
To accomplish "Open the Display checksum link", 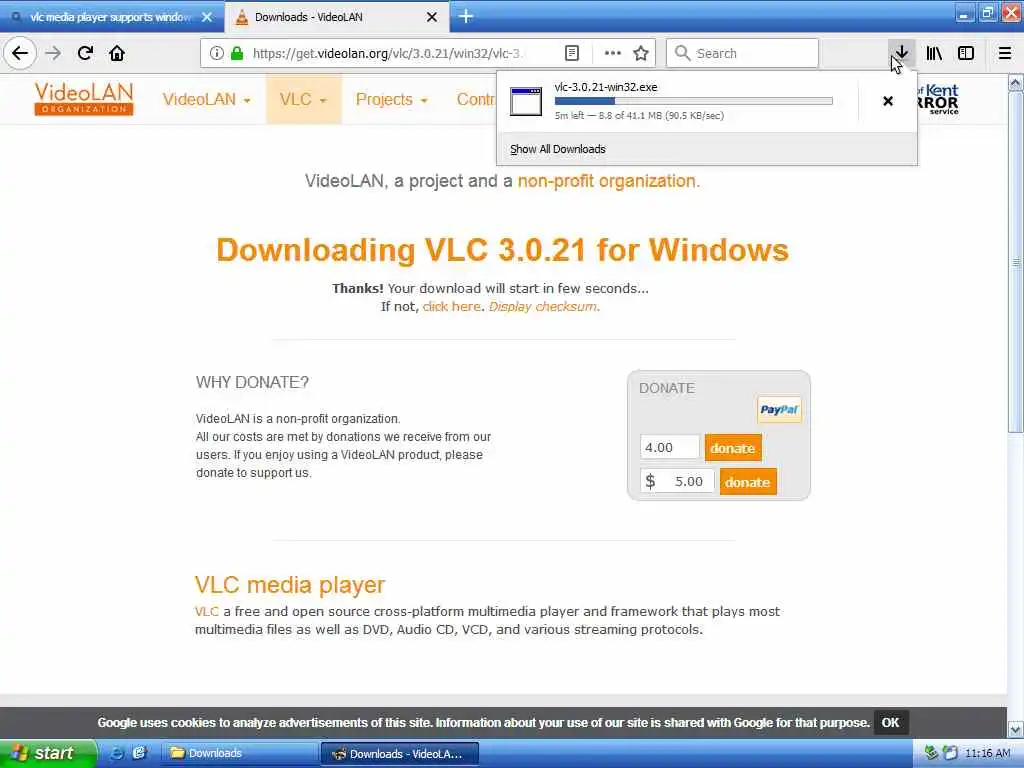I will (544, 306).
